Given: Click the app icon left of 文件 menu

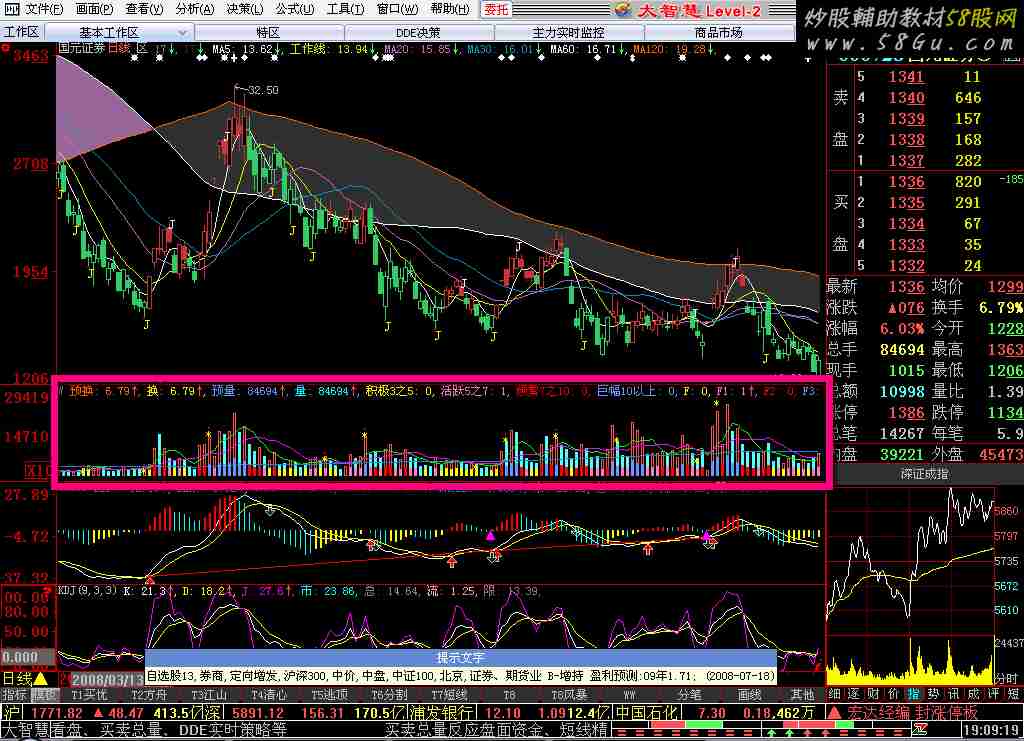Looking at the screenshot, I should pyautogui.click(x=12, y=9).
